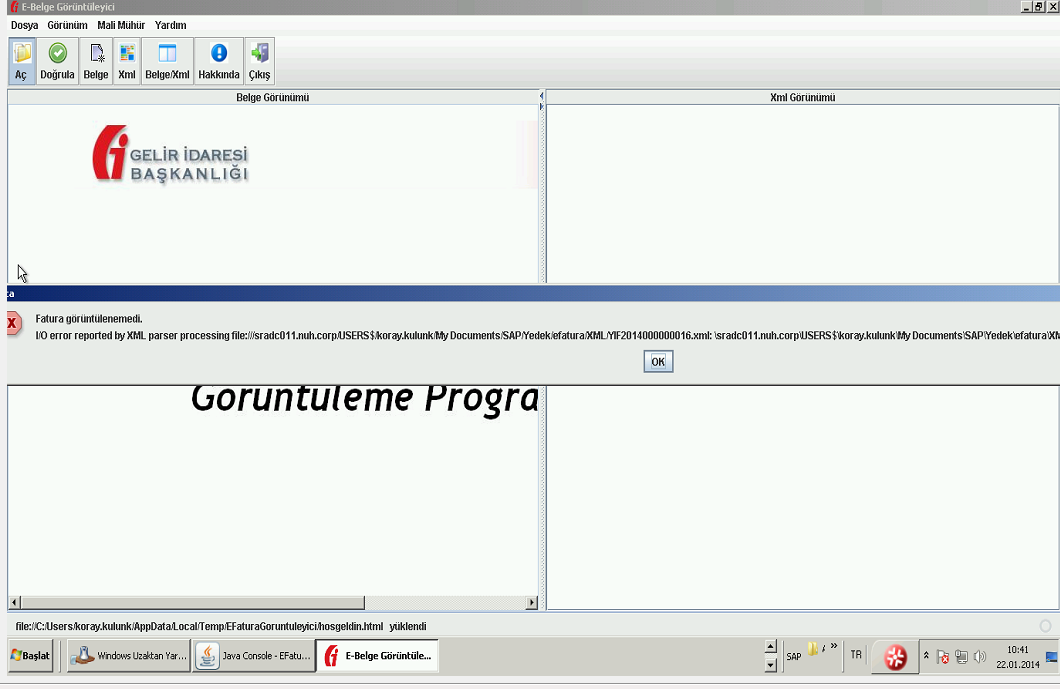Open the Görünüm menu

67,25
